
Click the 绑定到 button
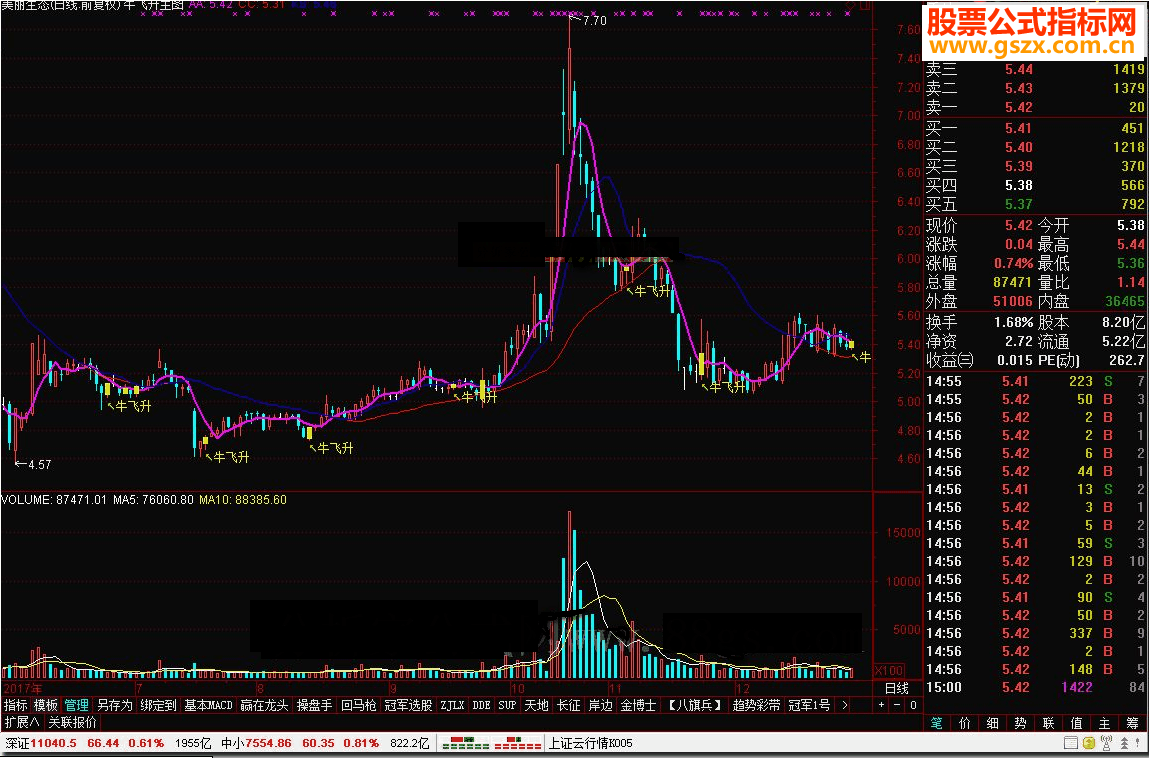point(158,705)
